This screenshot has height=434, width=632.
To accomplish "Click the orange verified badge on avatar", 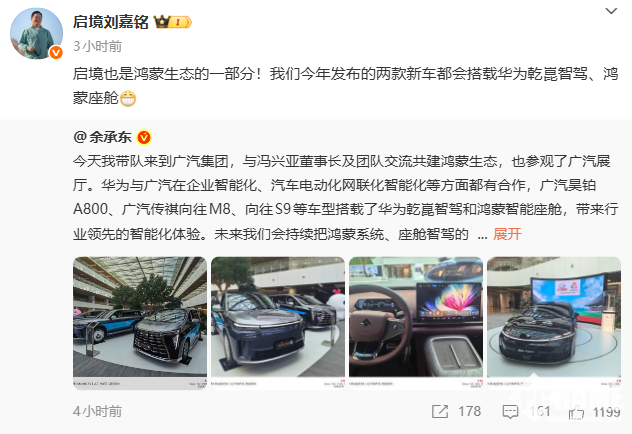I will [x=56, y=53].
